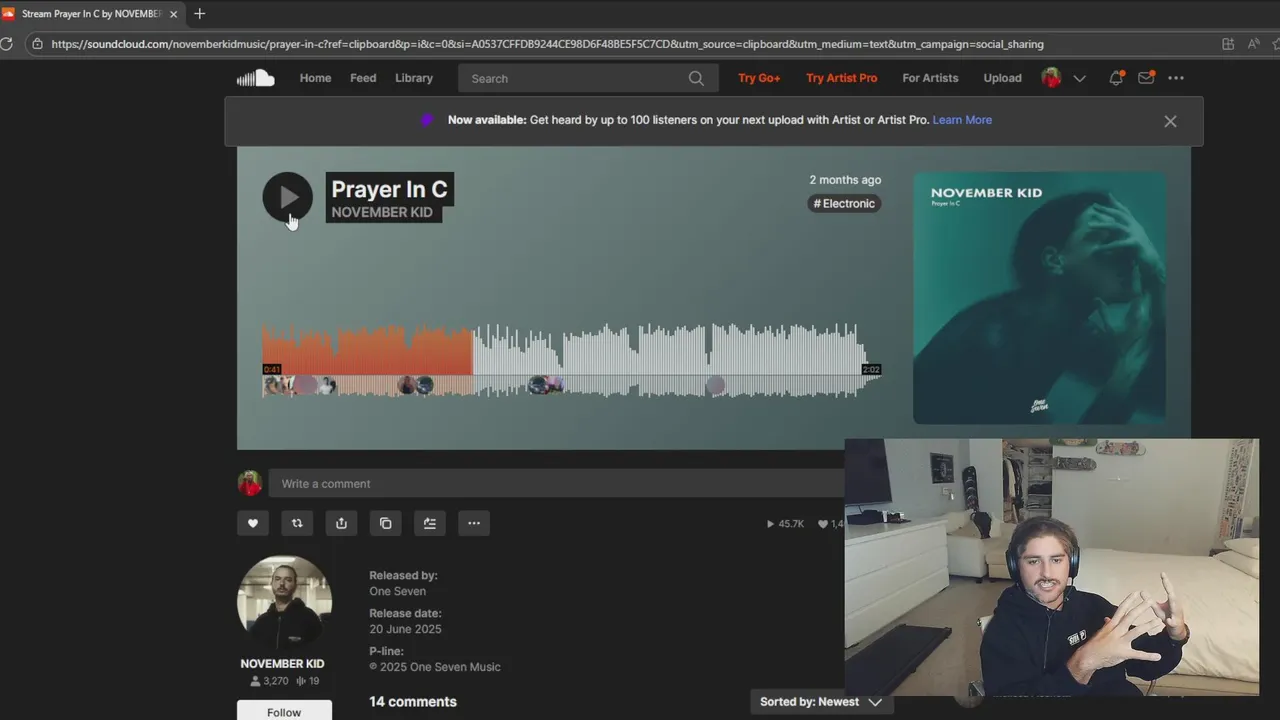Click the 14 comments heading
This screenshot has height=720, width=1280.
click(413, 702)
